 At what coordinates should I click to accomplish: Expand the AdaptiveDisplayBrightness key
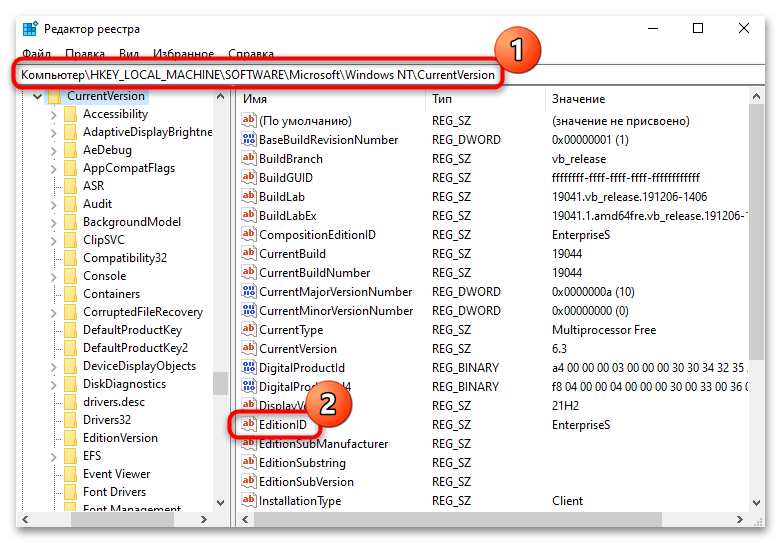pyautogui.click(x=54, y=133)
